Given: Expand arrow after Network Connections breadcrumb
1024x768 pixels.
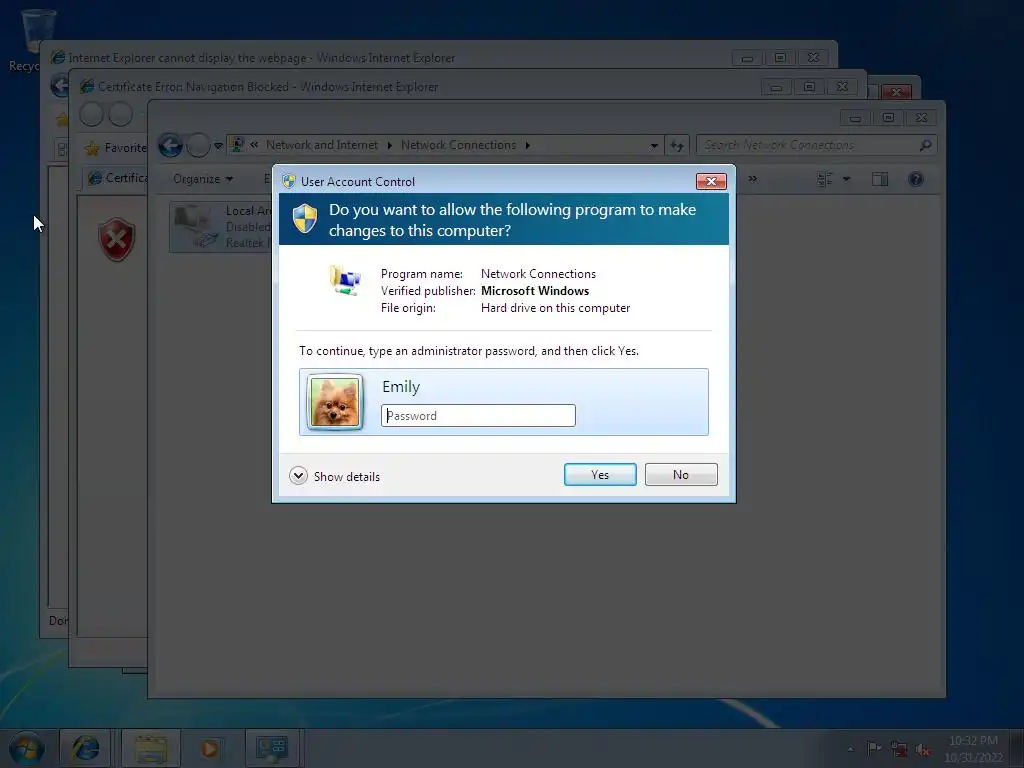Looking at the screenshot, I should tap(527, 145).
